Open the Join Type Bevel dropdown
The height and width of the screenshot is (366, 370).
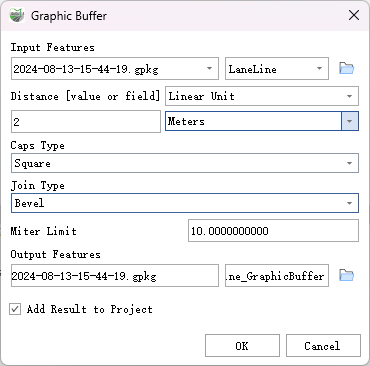pyautogui.click(x=185, y=203)
